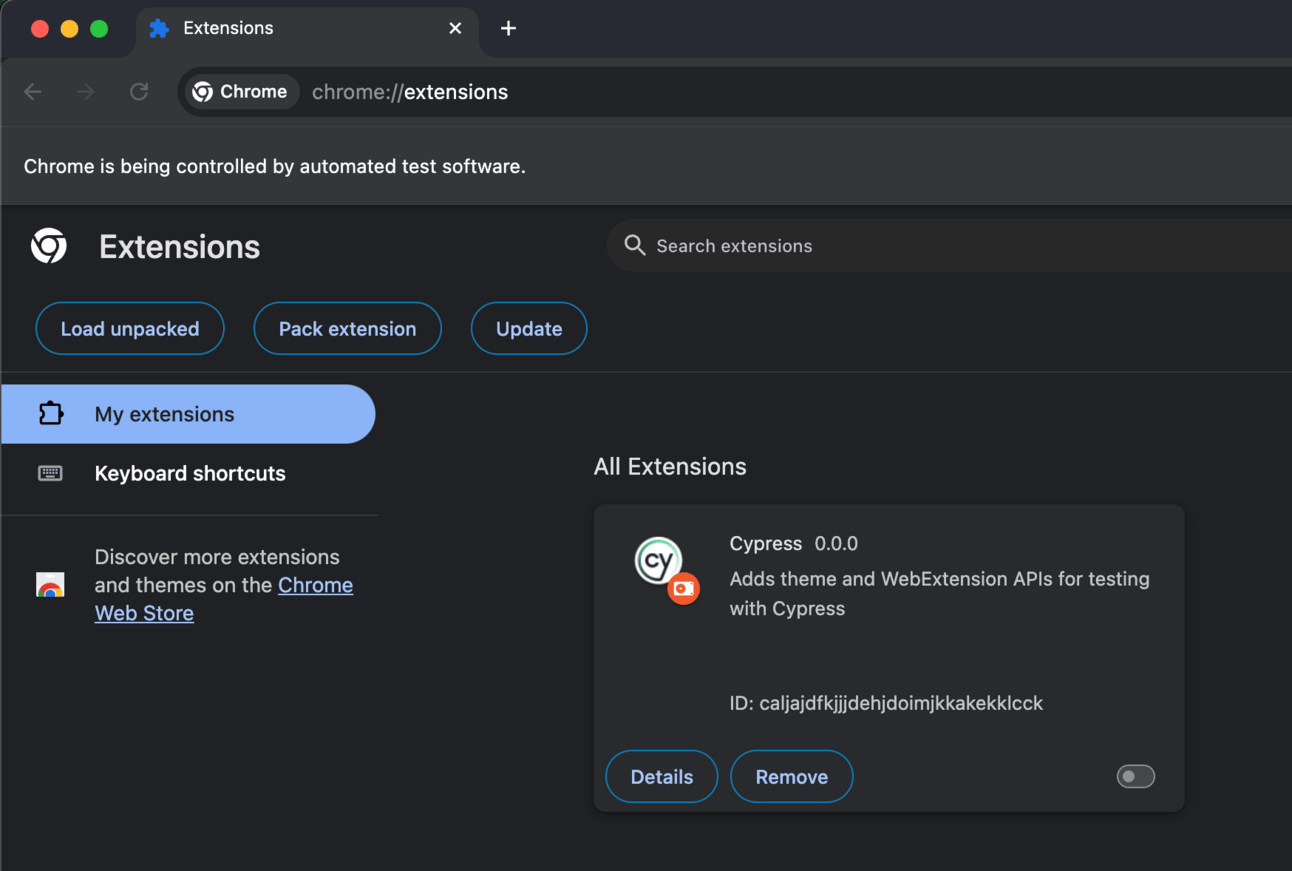Click the red close window button
The image size is (1292, 871).
coord(40,28)
